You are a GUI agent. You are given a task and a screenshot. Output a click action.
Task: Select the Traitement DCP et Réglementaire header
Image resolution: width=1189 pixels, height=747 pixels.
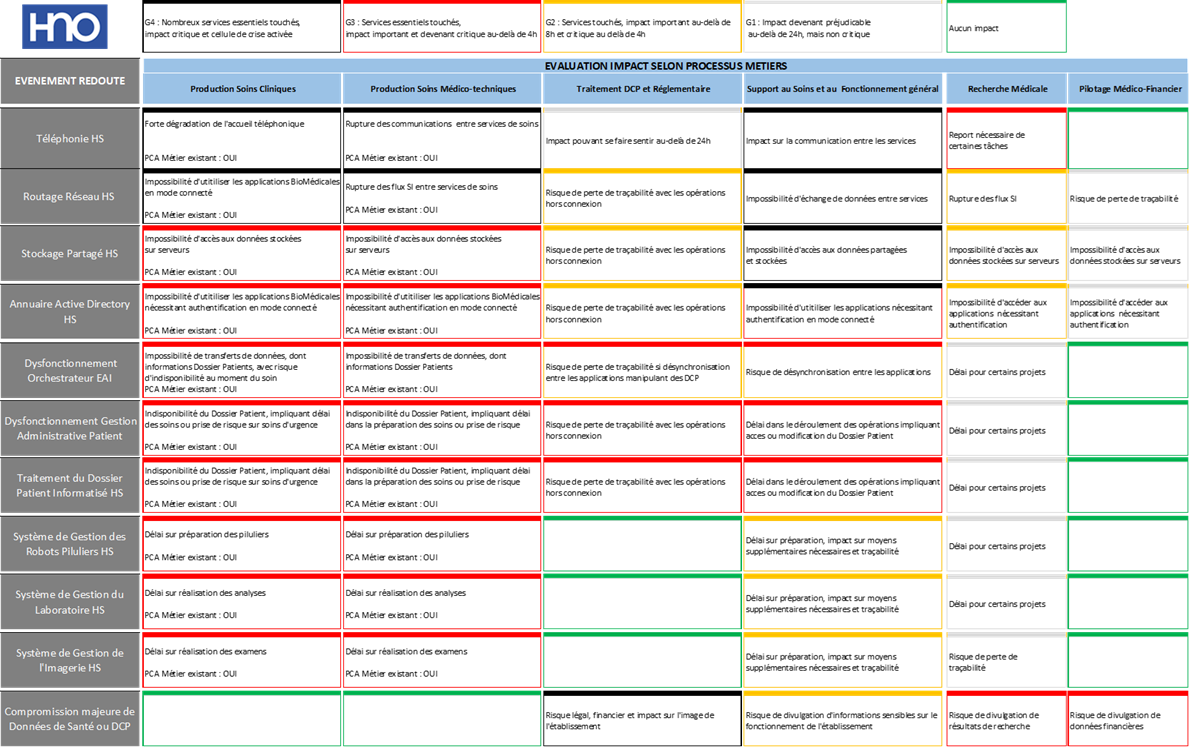tap(643, 89)
